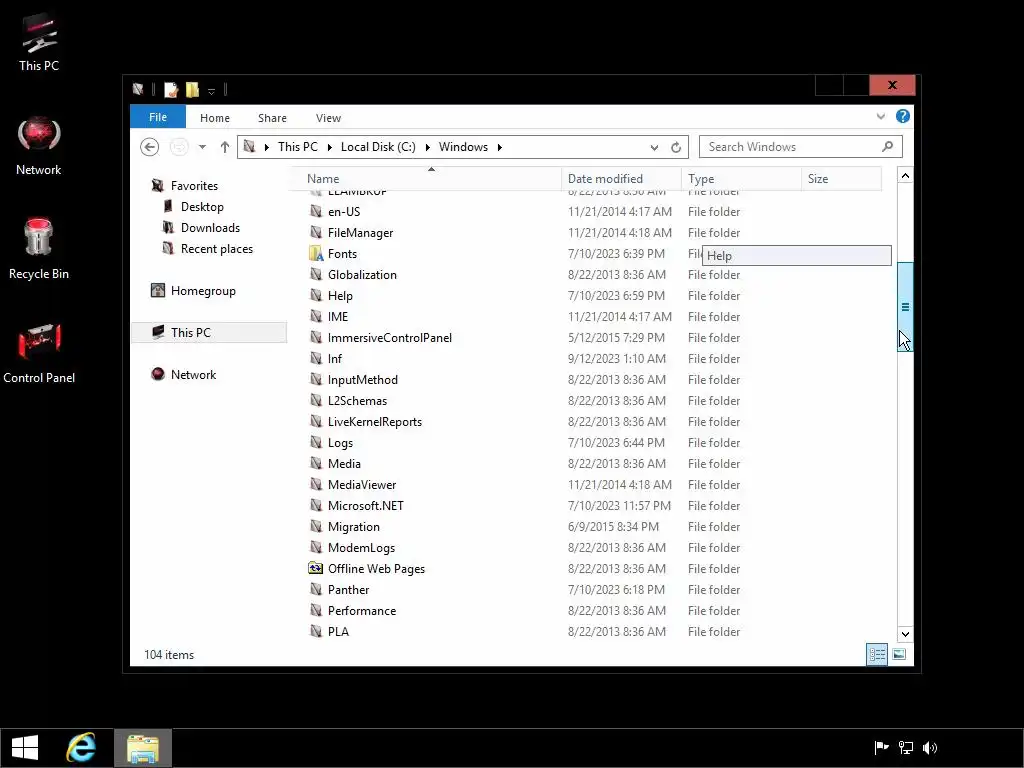The width and height of the screenshot is (1024, 768).
Task: Switch to Details view layout button
Action: 877,654
